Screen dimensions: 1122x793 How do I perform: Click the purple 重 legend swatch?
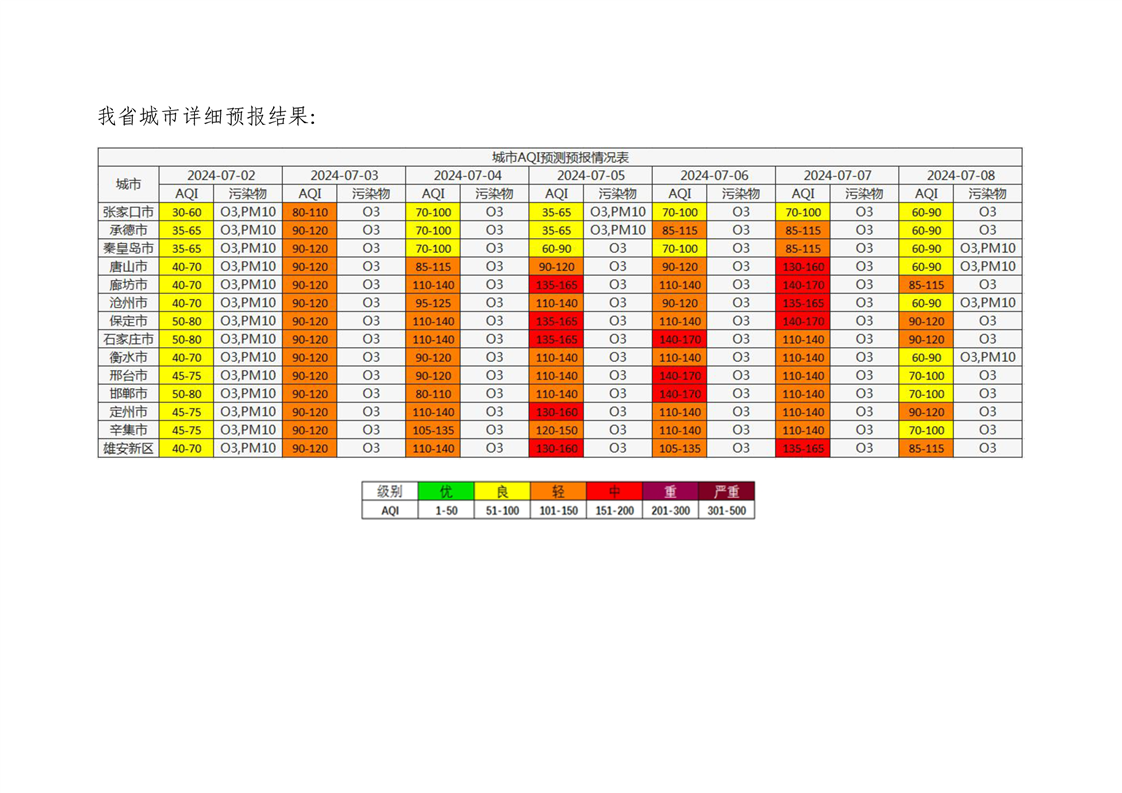tap(670, 491)
